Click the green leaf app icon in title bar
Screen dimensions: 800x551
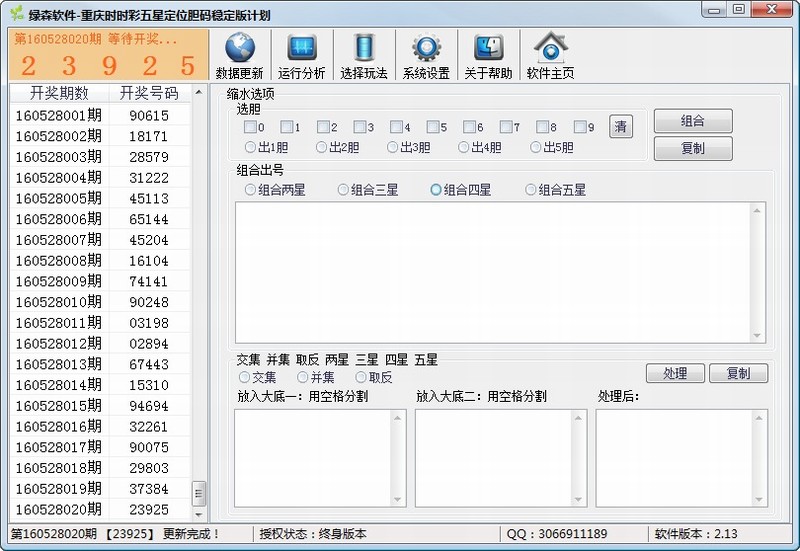click(x=17, y=14)
